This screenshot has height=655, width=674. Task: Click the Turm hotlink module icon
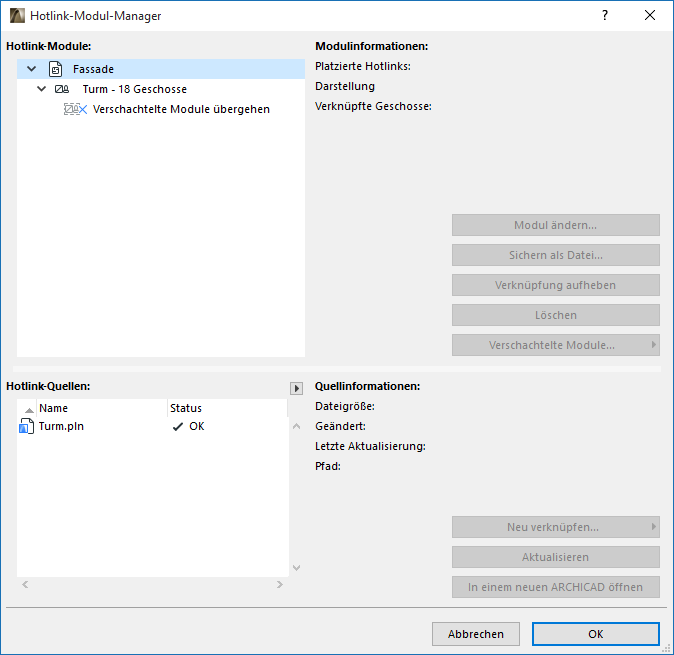61,89
